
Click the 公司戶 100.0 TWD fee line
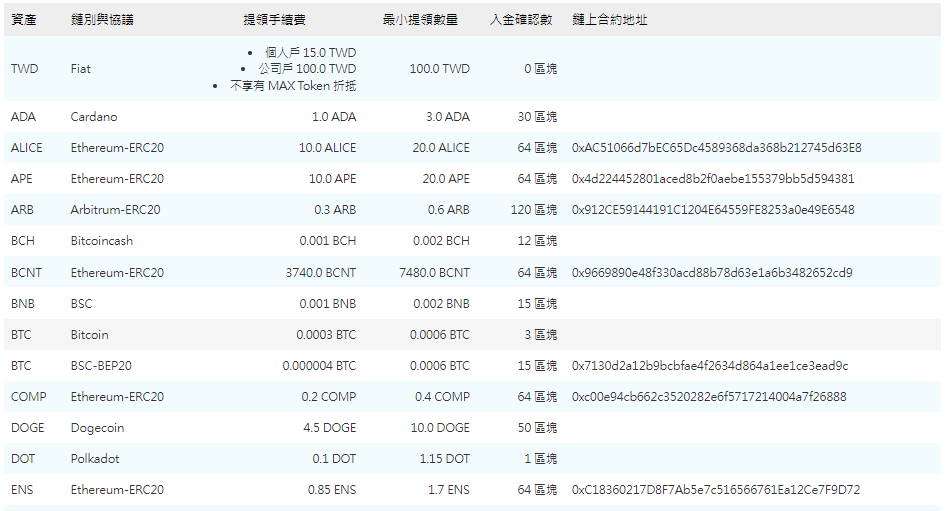click(x=307, y=69)
